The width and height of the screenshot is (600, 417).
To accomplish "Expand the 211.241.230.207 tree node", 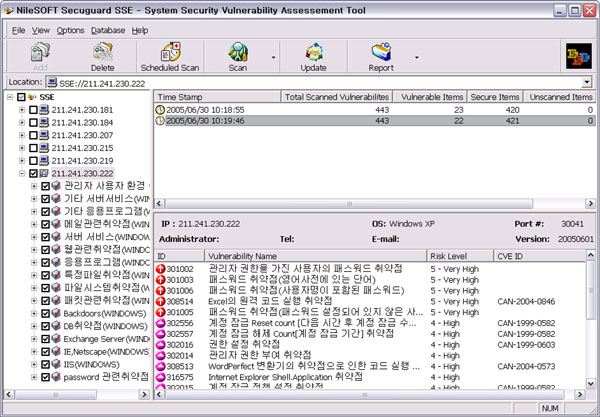I will coord(21,134).
